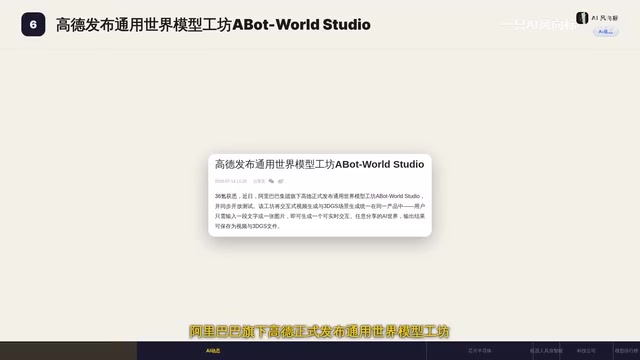
Task: Select the 科技公司 segment in the bottom bar
Action: pyautogui.click(x=586, y=351)
